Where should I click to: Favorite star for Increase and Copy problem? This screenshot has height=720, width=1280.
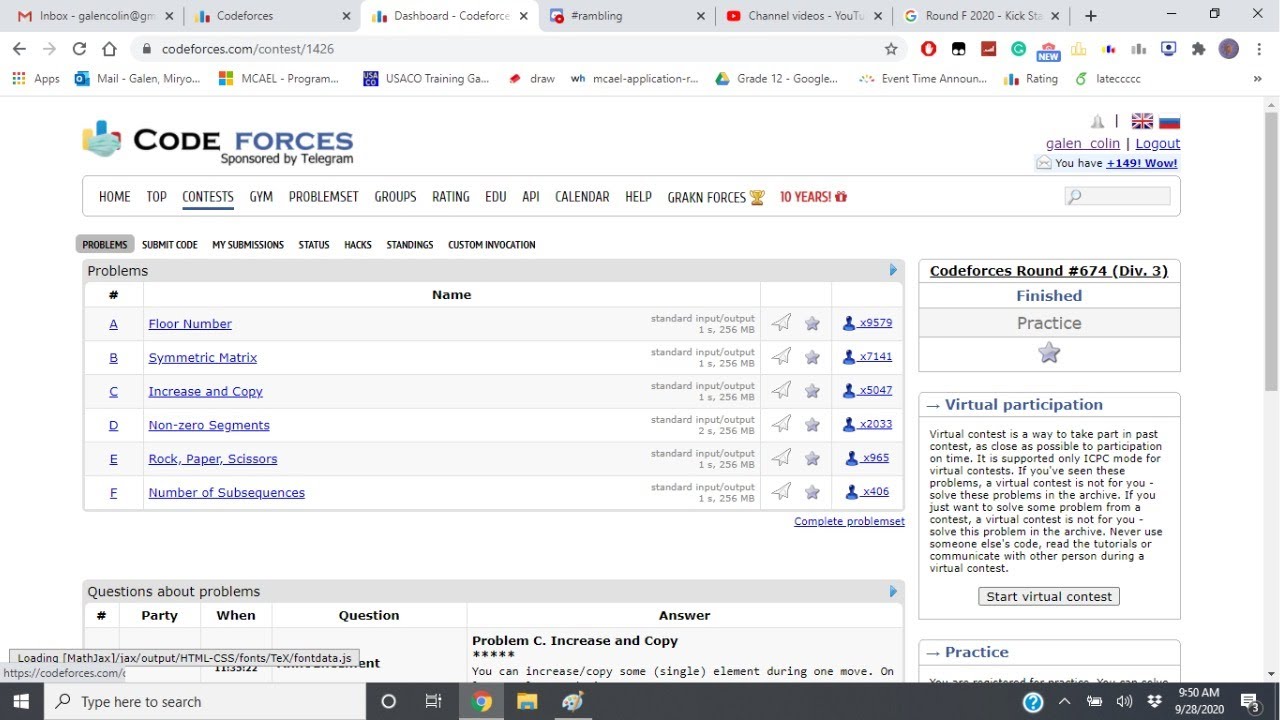[x=812, y=391]
